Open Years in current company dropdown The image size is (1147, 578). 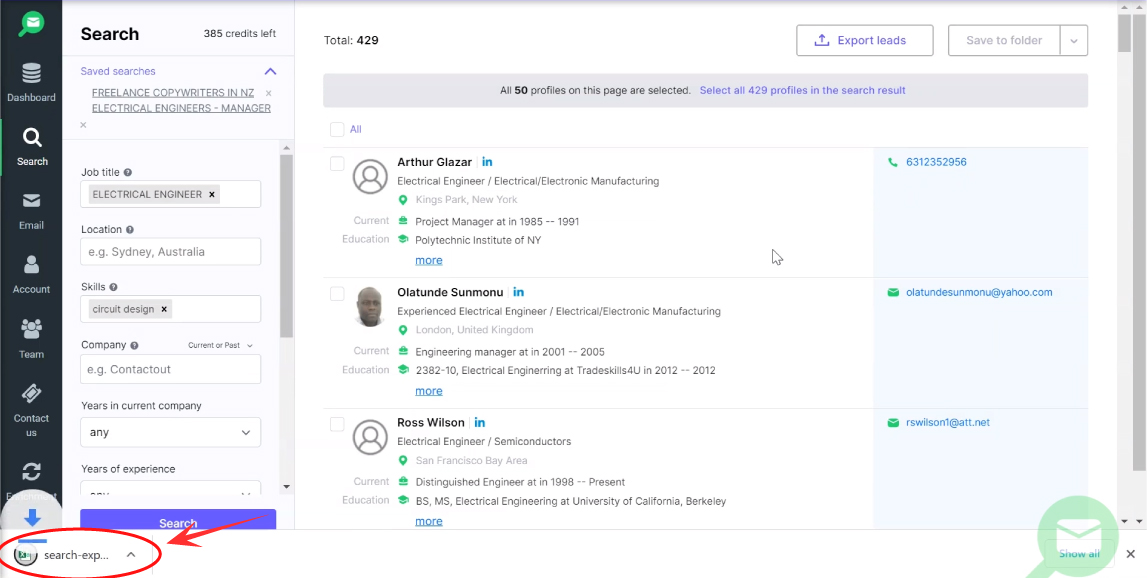(170, 432)
